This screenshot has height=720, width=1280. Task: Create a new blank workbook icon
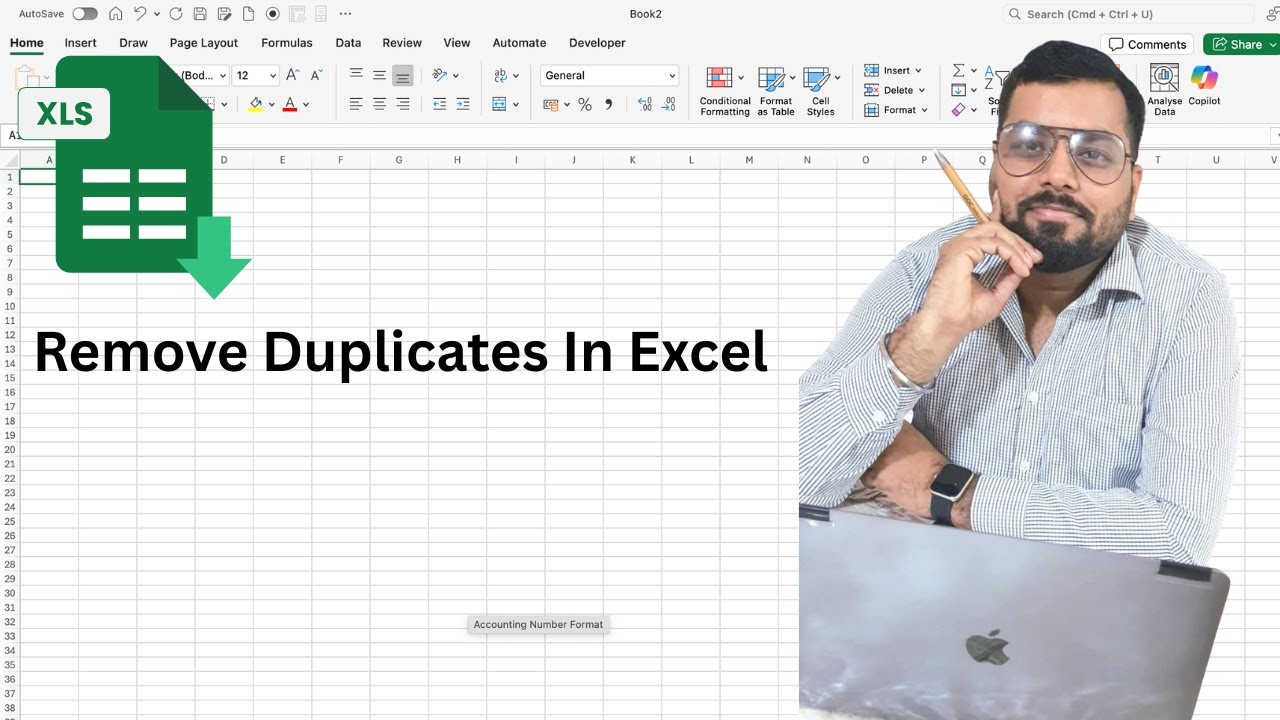248,14
